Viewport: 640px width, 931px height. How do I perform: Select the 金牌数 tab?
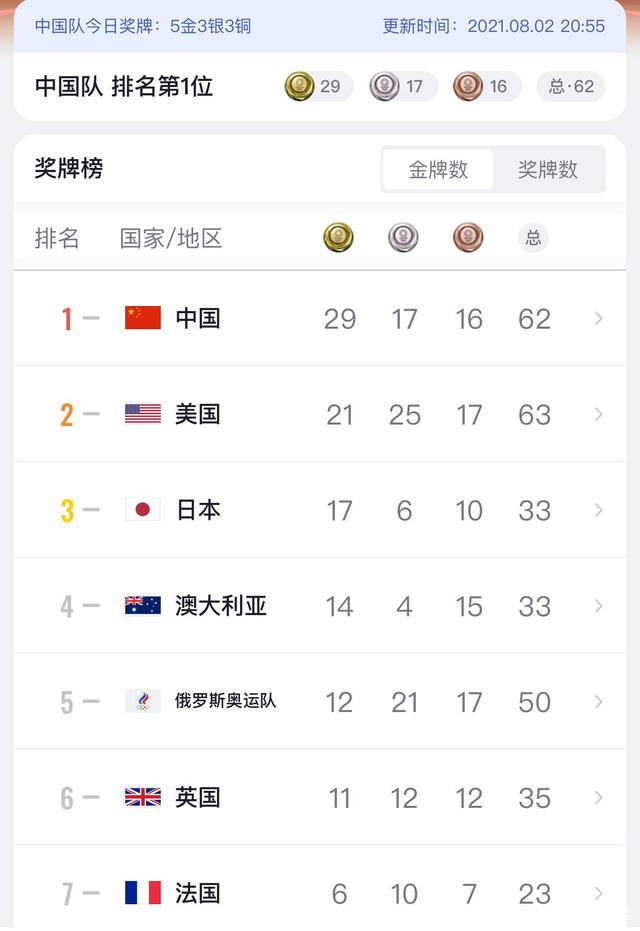click(x=438, y=169)
